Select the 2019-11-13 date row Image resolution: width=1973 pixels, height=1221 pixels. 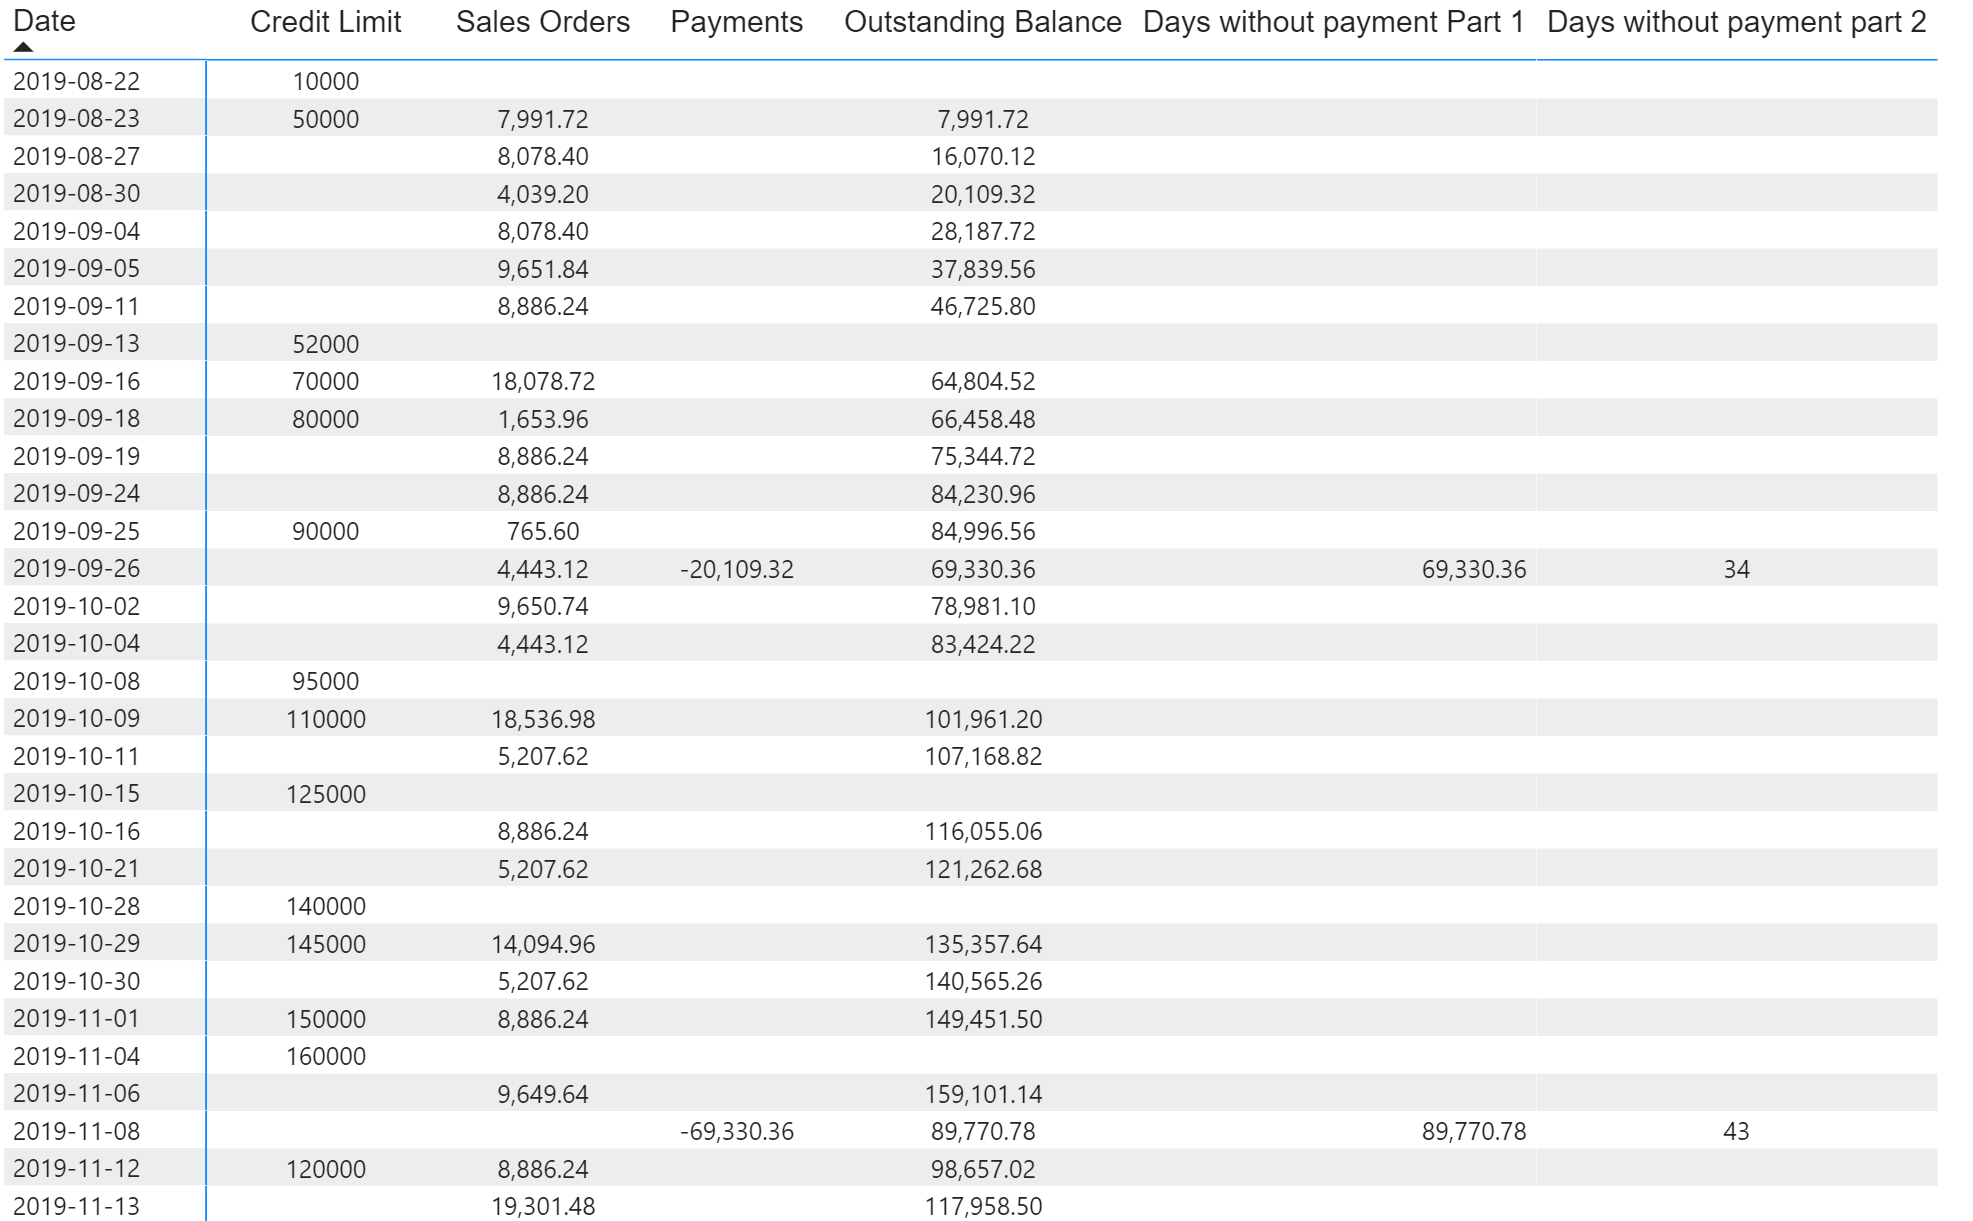pyautogui.click(x=76, y=1206)
